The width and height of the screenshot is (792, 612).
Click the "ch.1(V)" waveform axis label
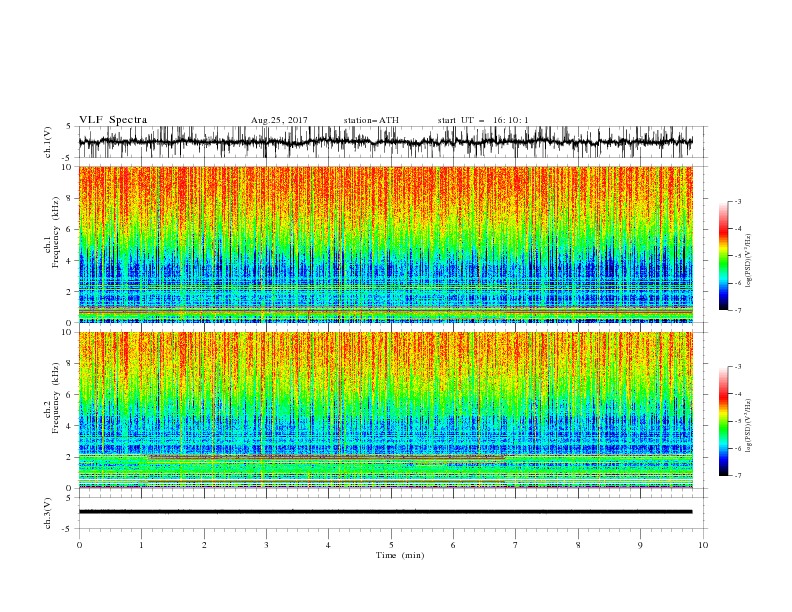tap(48, 142)
